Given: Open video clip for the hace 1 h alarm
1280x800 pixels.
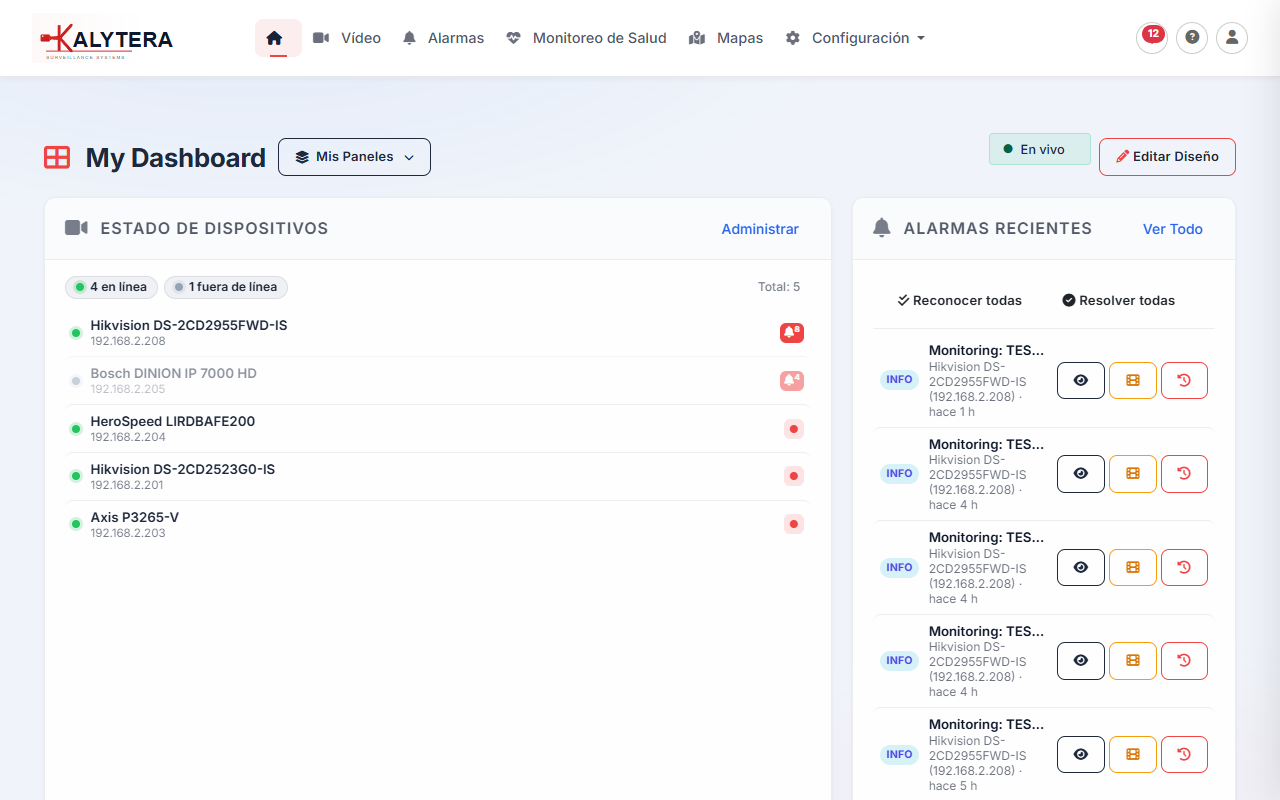Looking at the screenshot, I should (1133, 380).
